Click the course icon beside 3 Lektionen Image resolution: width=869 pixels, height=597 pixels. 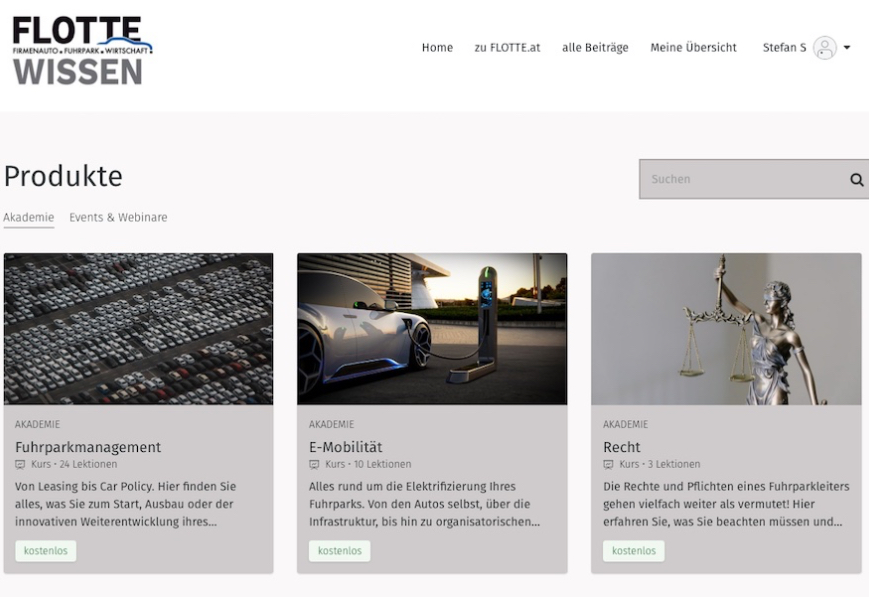pos(608,465)
